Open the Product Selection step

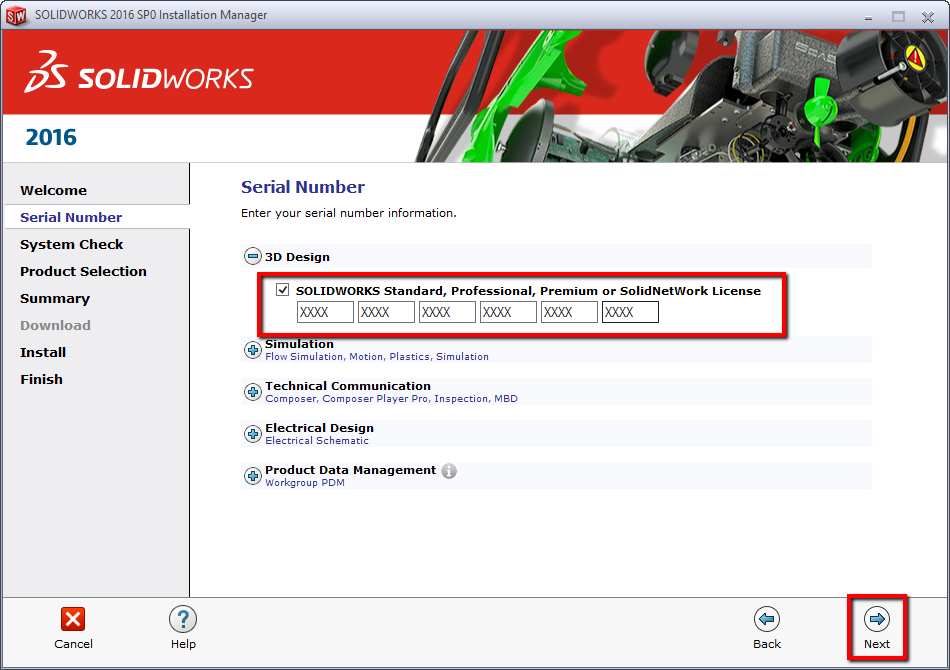pos(83,271)
